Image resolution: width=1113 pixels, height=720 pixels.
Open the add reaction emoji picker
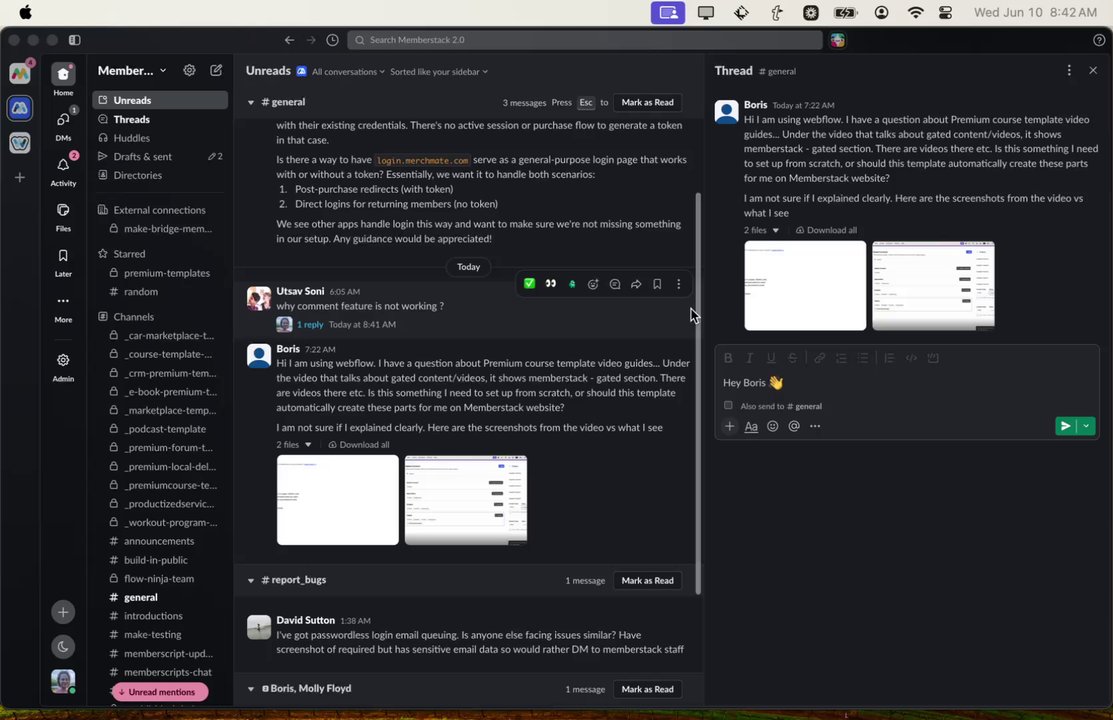click(593, 284)
